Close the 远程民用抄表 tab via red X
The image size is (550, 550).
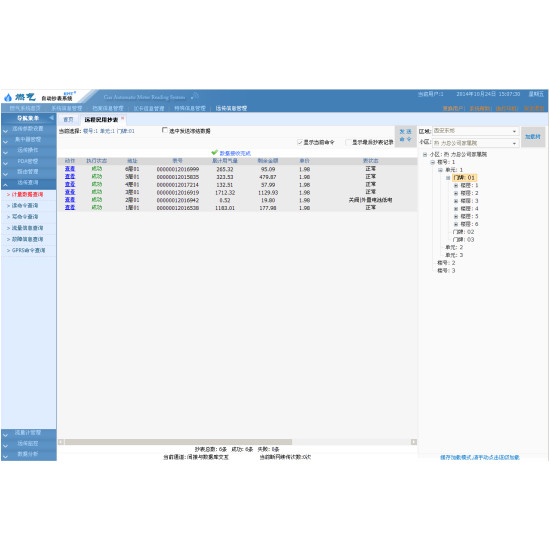(122, 119)
